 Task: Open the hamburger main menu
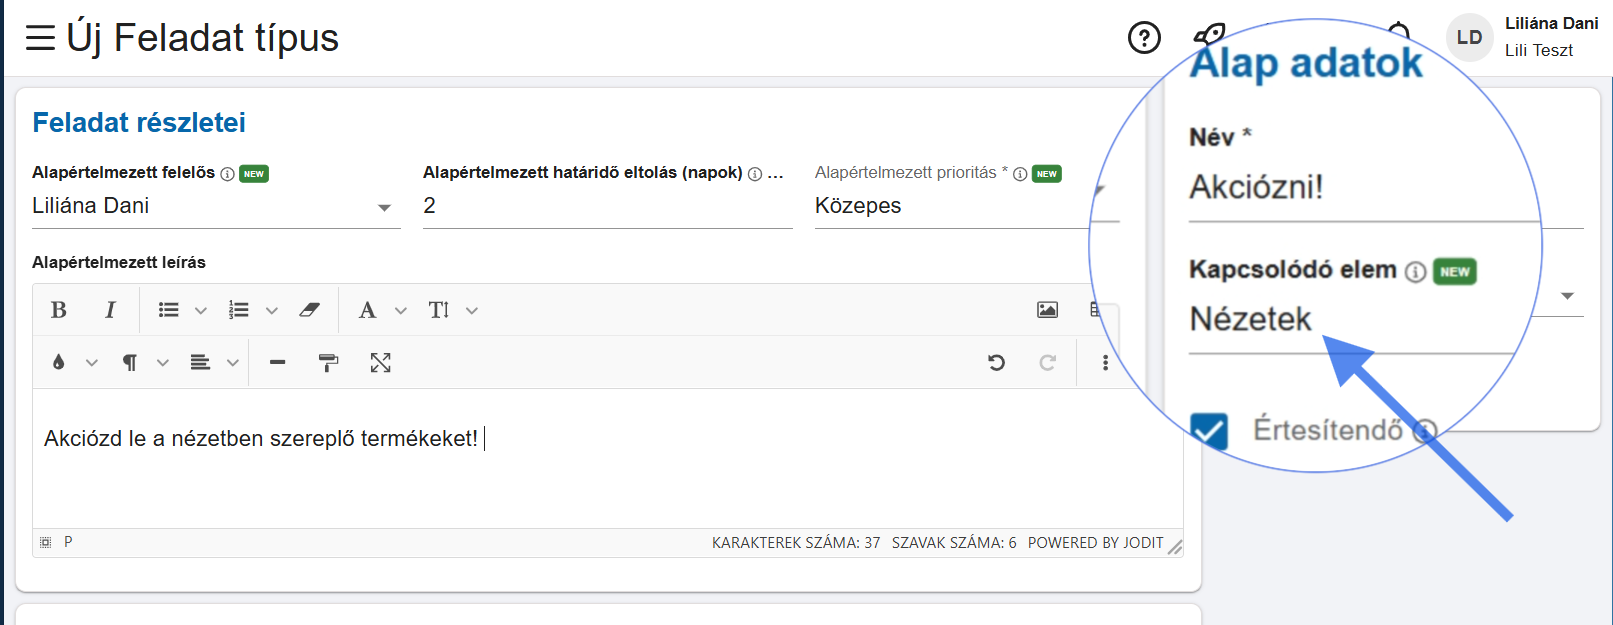click(40, 38)
